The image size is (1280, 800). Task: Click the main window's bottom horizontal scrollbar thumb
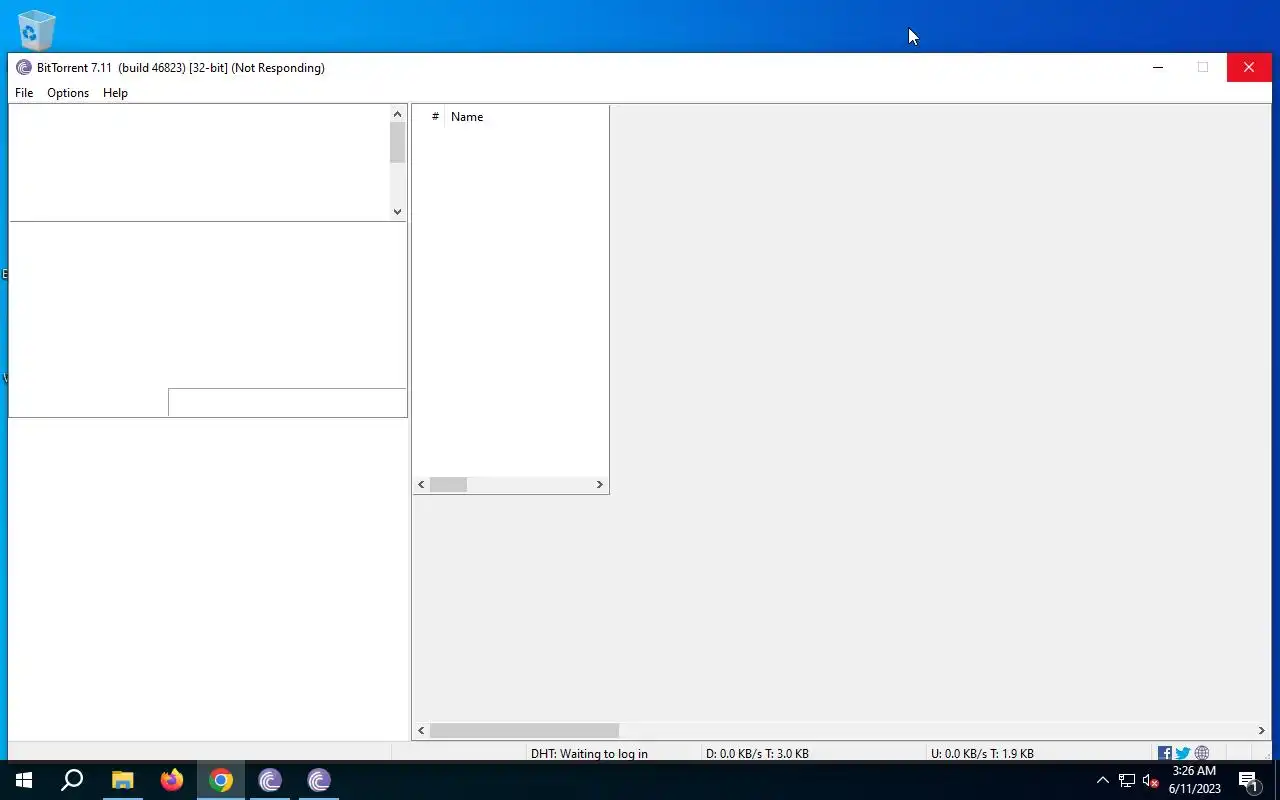coord(525,731)
